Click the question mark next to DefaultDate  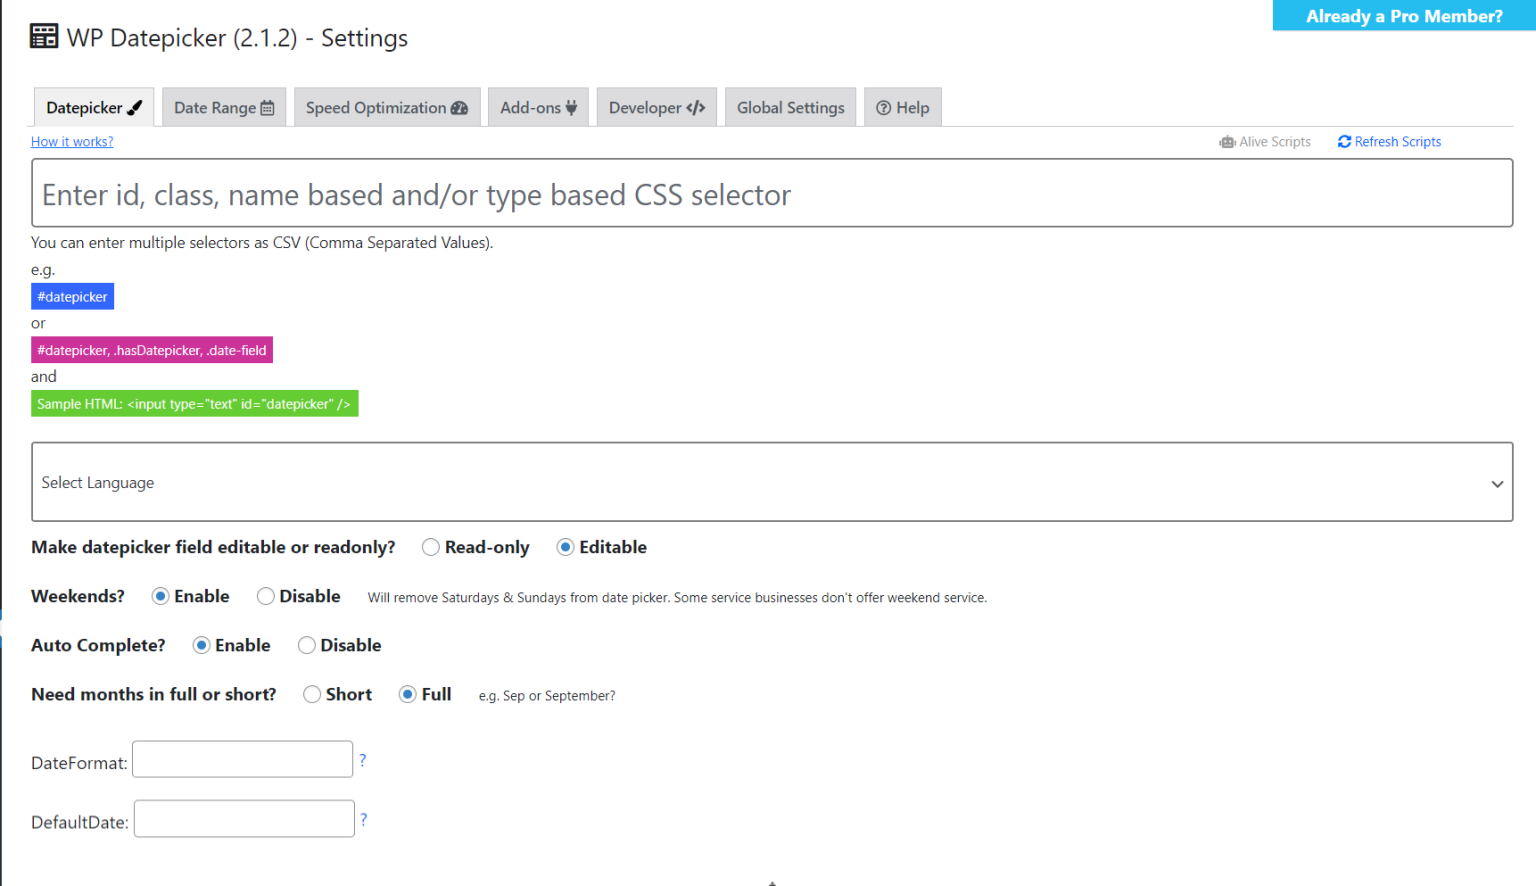pyautogui.click(x=364, y=819)
